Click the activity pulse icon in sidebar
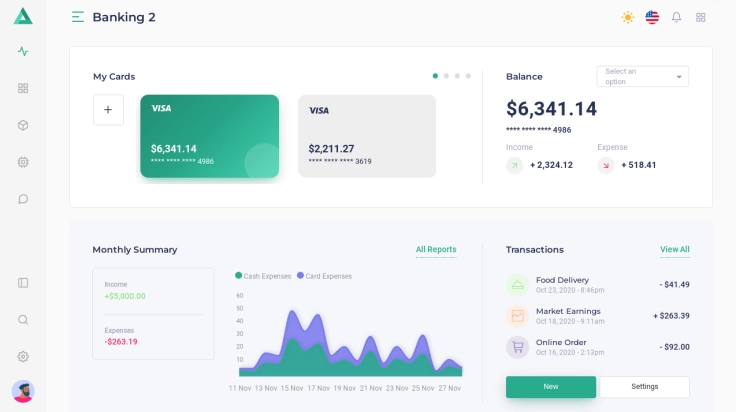 [x=23, y=51]
